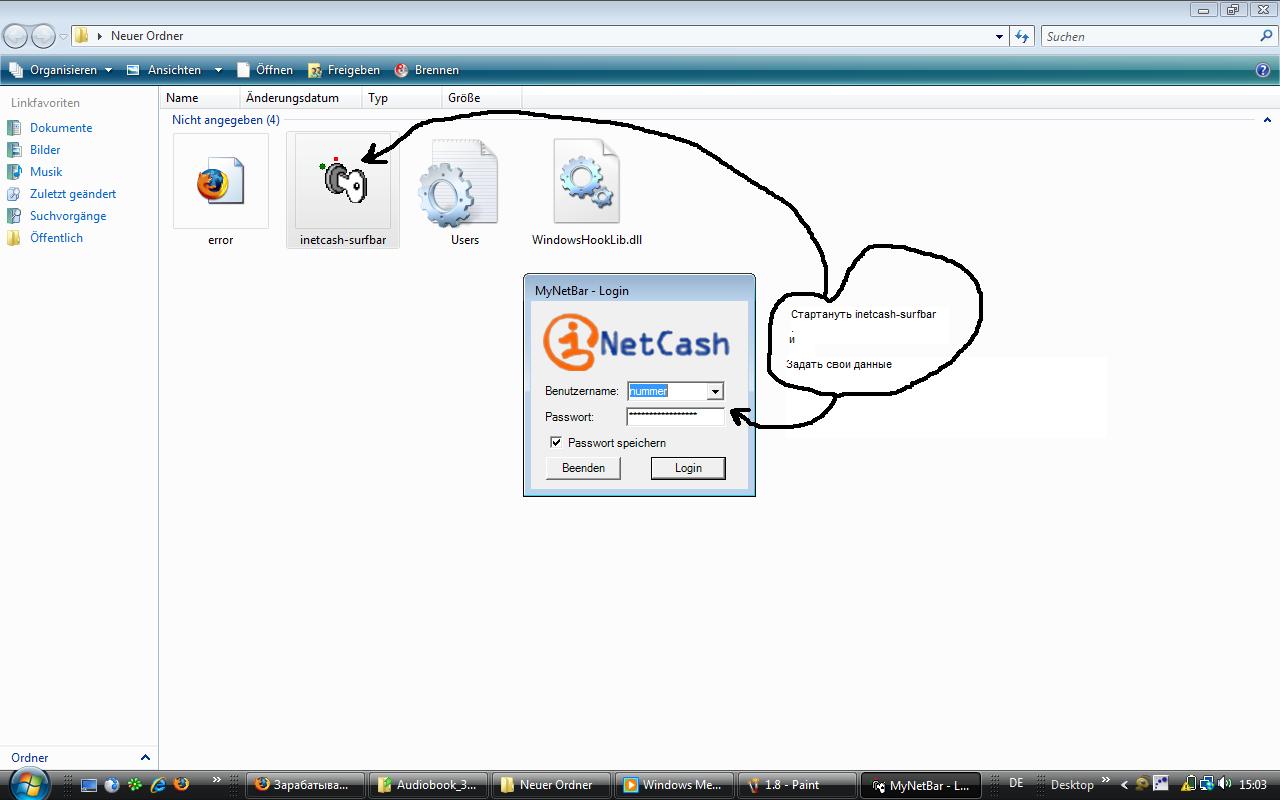The width and height of the screenshot is (1280, 800).
Task: Click the Nicht angegeben (4) group header
Action: (x=225, y=120)
